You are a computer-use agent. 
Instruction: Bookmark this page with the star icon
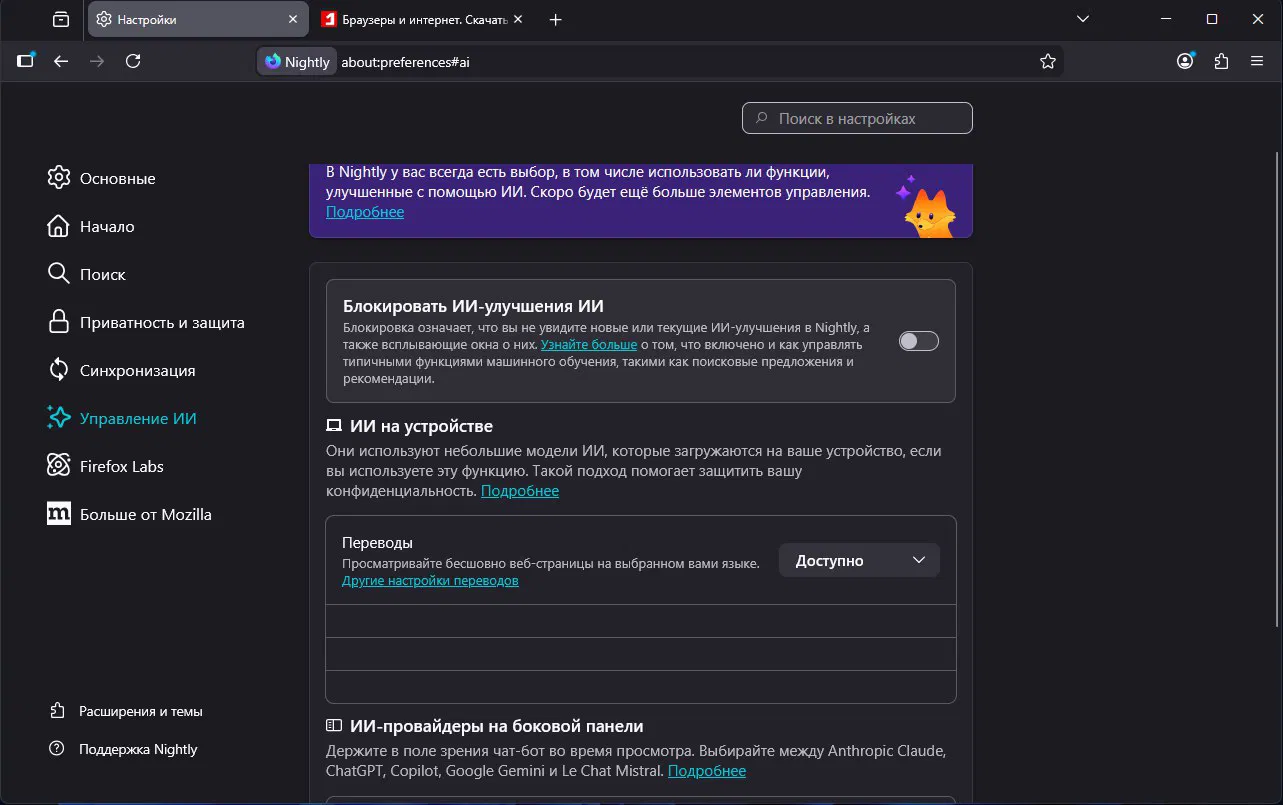pyautogui.click(x=1047, y=62)
